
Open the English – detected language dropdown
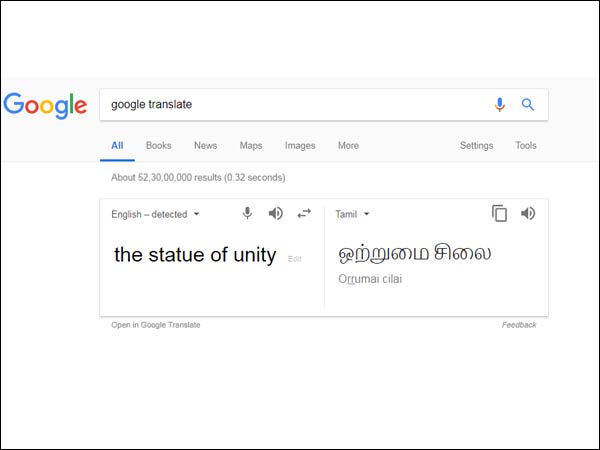coord(156,214)
